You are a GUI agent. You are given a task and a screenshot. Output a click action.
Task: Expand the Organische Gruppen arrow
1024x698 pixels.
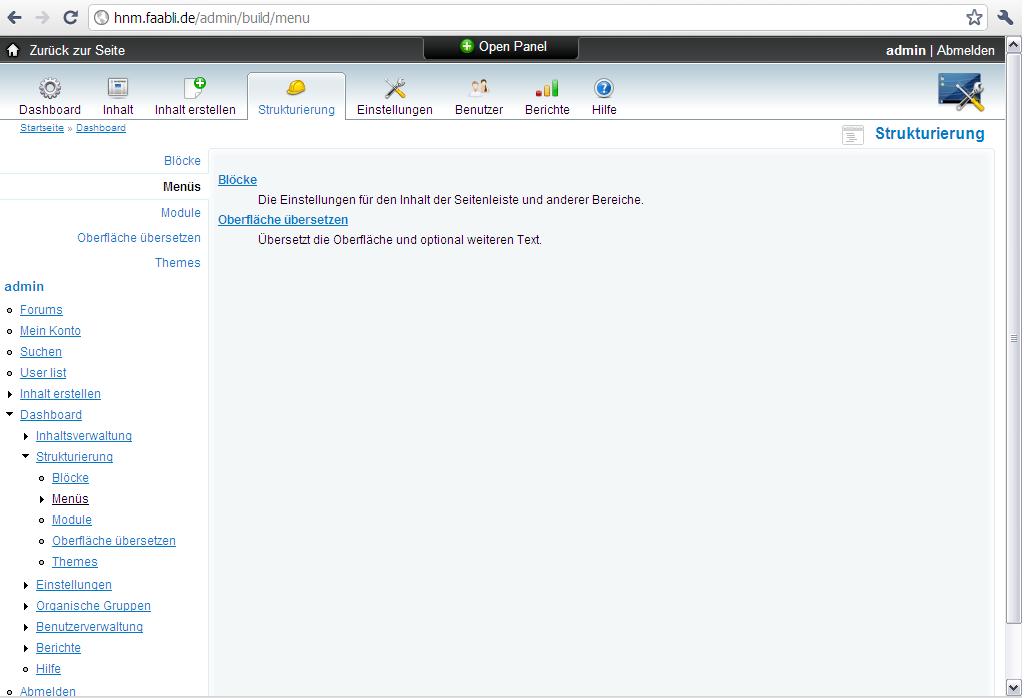(26, 606)
